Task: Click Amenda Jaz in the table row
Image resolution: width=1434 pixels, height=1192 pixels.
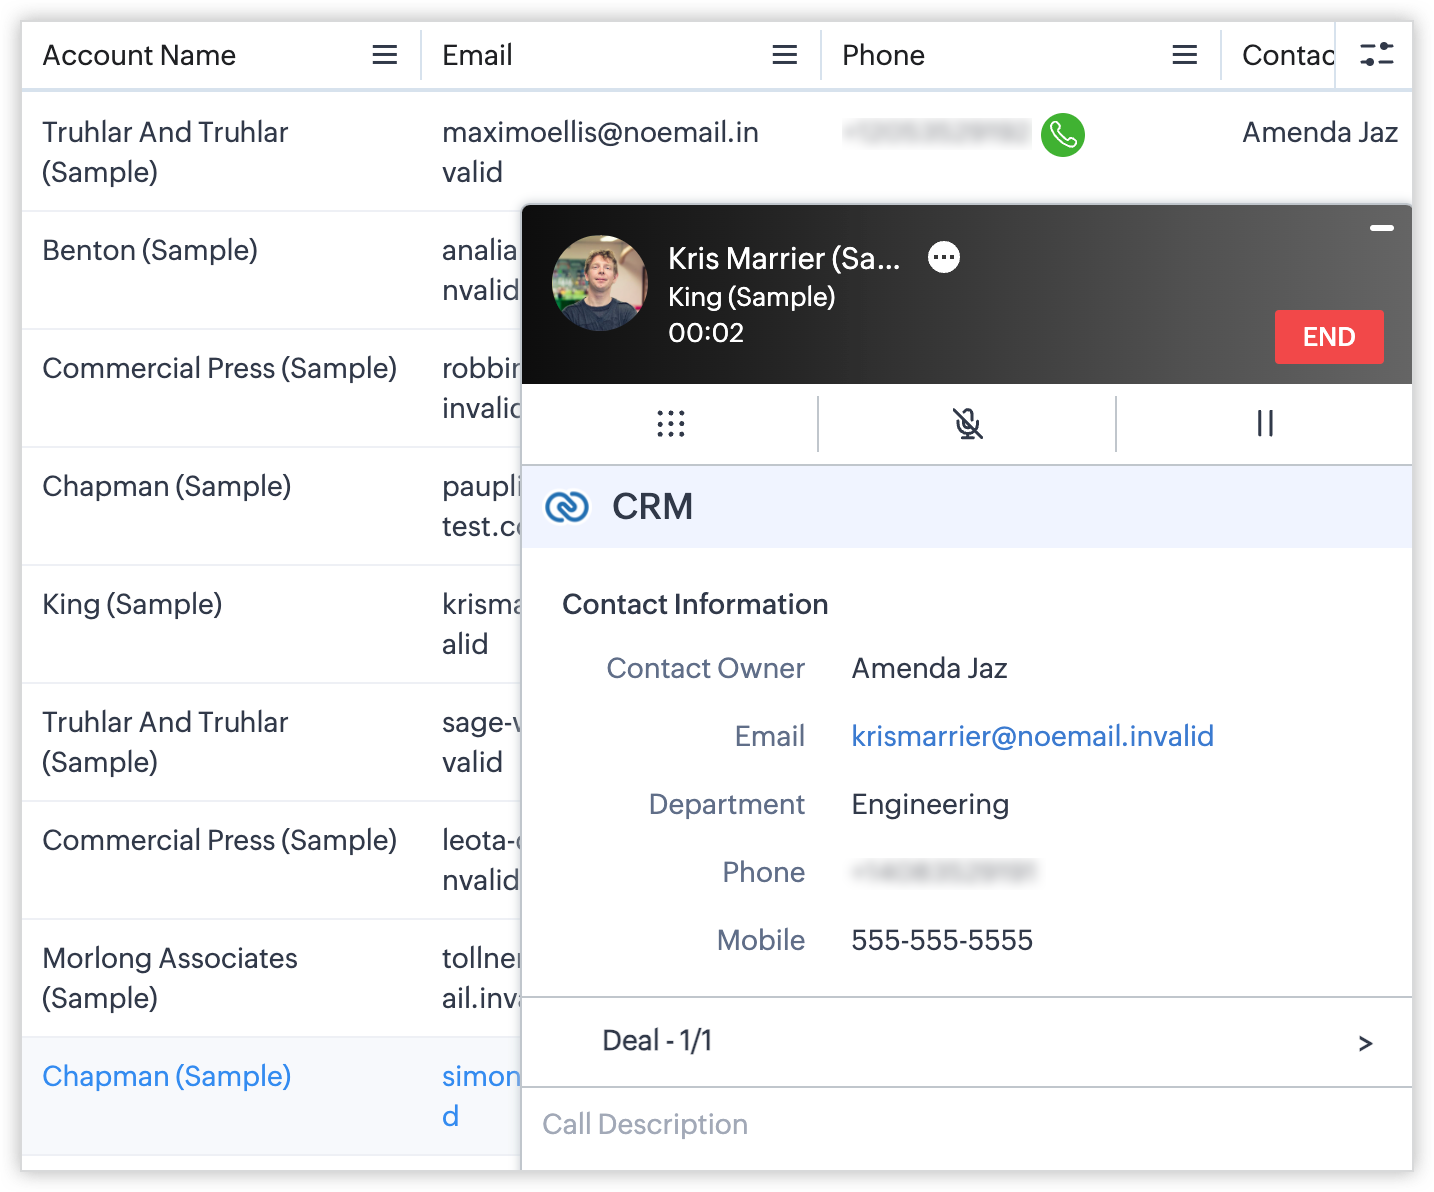Action: (1320, 132)
